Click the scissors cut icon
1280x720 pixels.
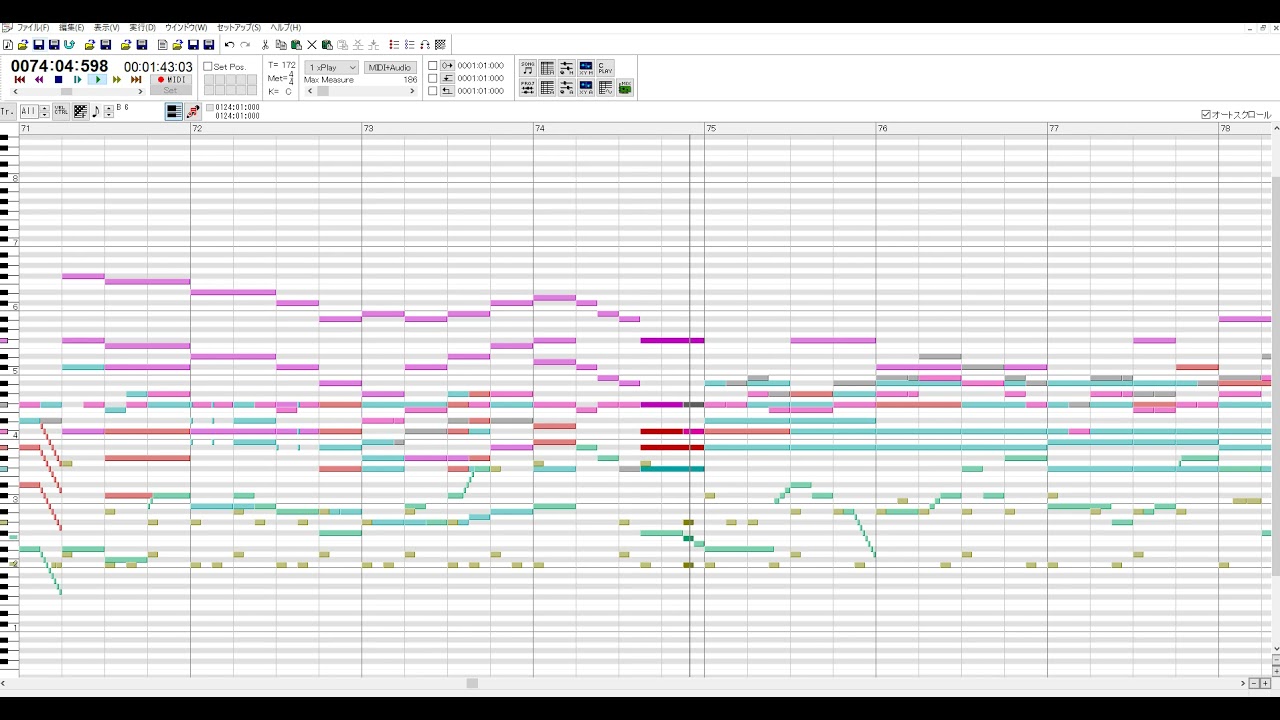(265, 45)
